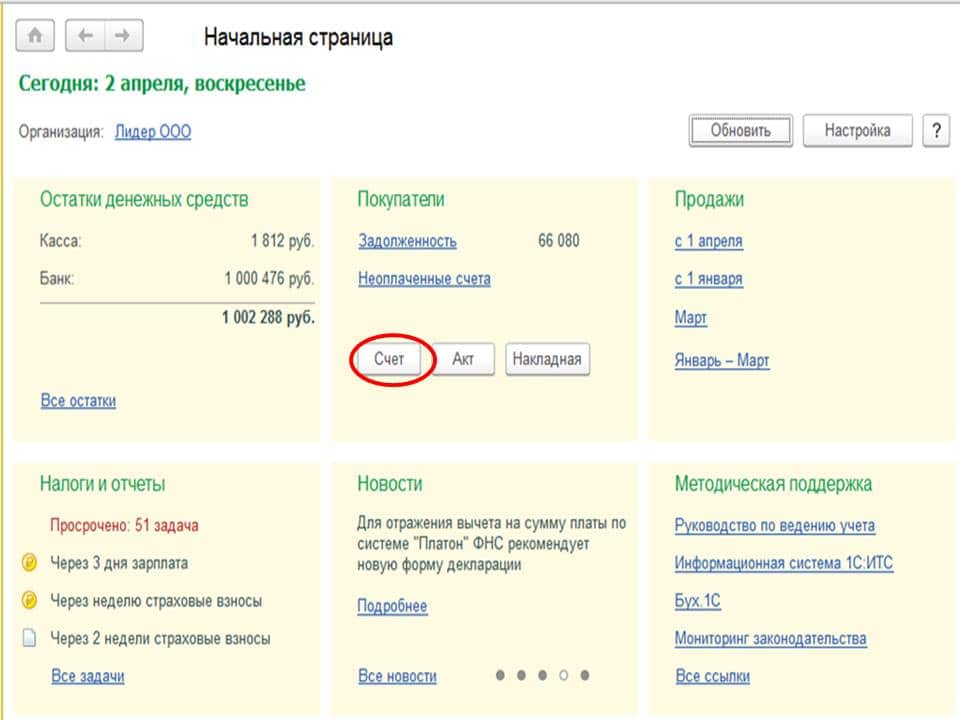Click bank balance '1 000 476 руб.'
This screenshot has width=960, height=720.
(269, 279)
